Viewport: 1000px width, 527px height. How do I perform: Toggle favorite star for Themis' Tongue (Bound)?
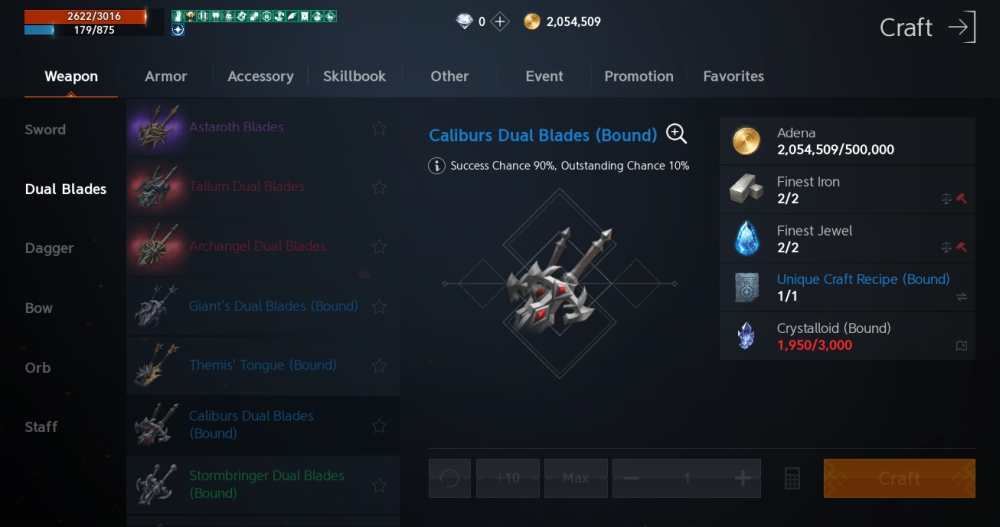(x=379, y=366)
